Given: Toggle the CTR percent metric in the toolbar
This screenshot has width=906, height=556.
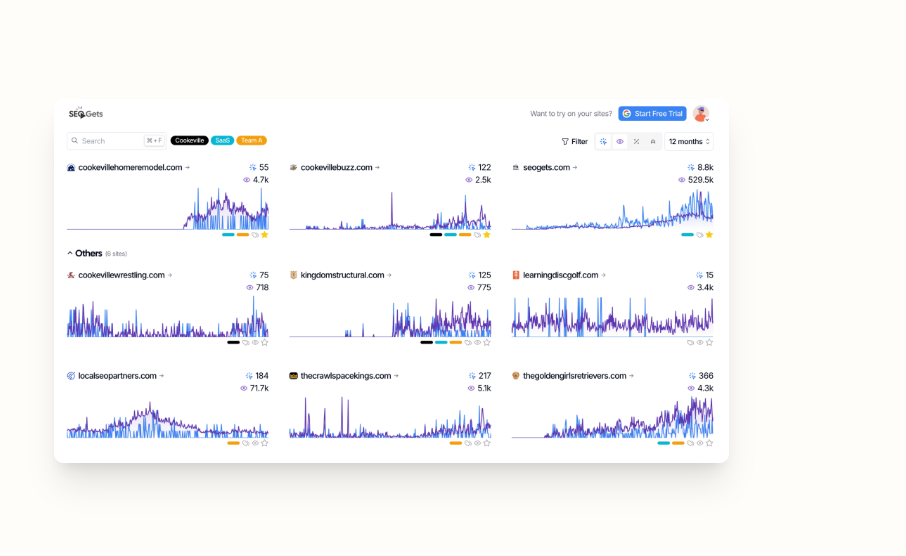Looking at the screenshot, I should click(636, 142).
